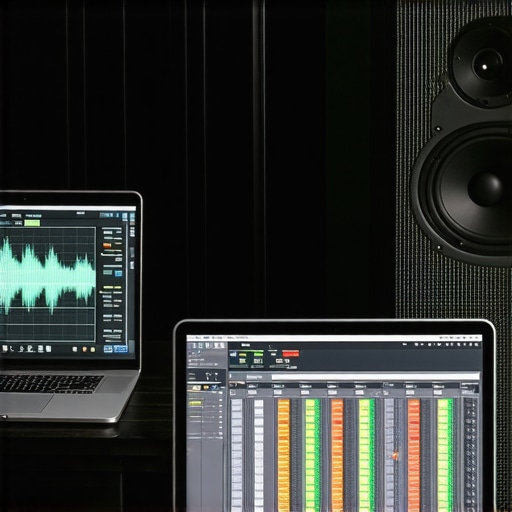Click the leftmost orange level meter in mixer
This screenshot has width=512, height=512.
pos(284,455)
